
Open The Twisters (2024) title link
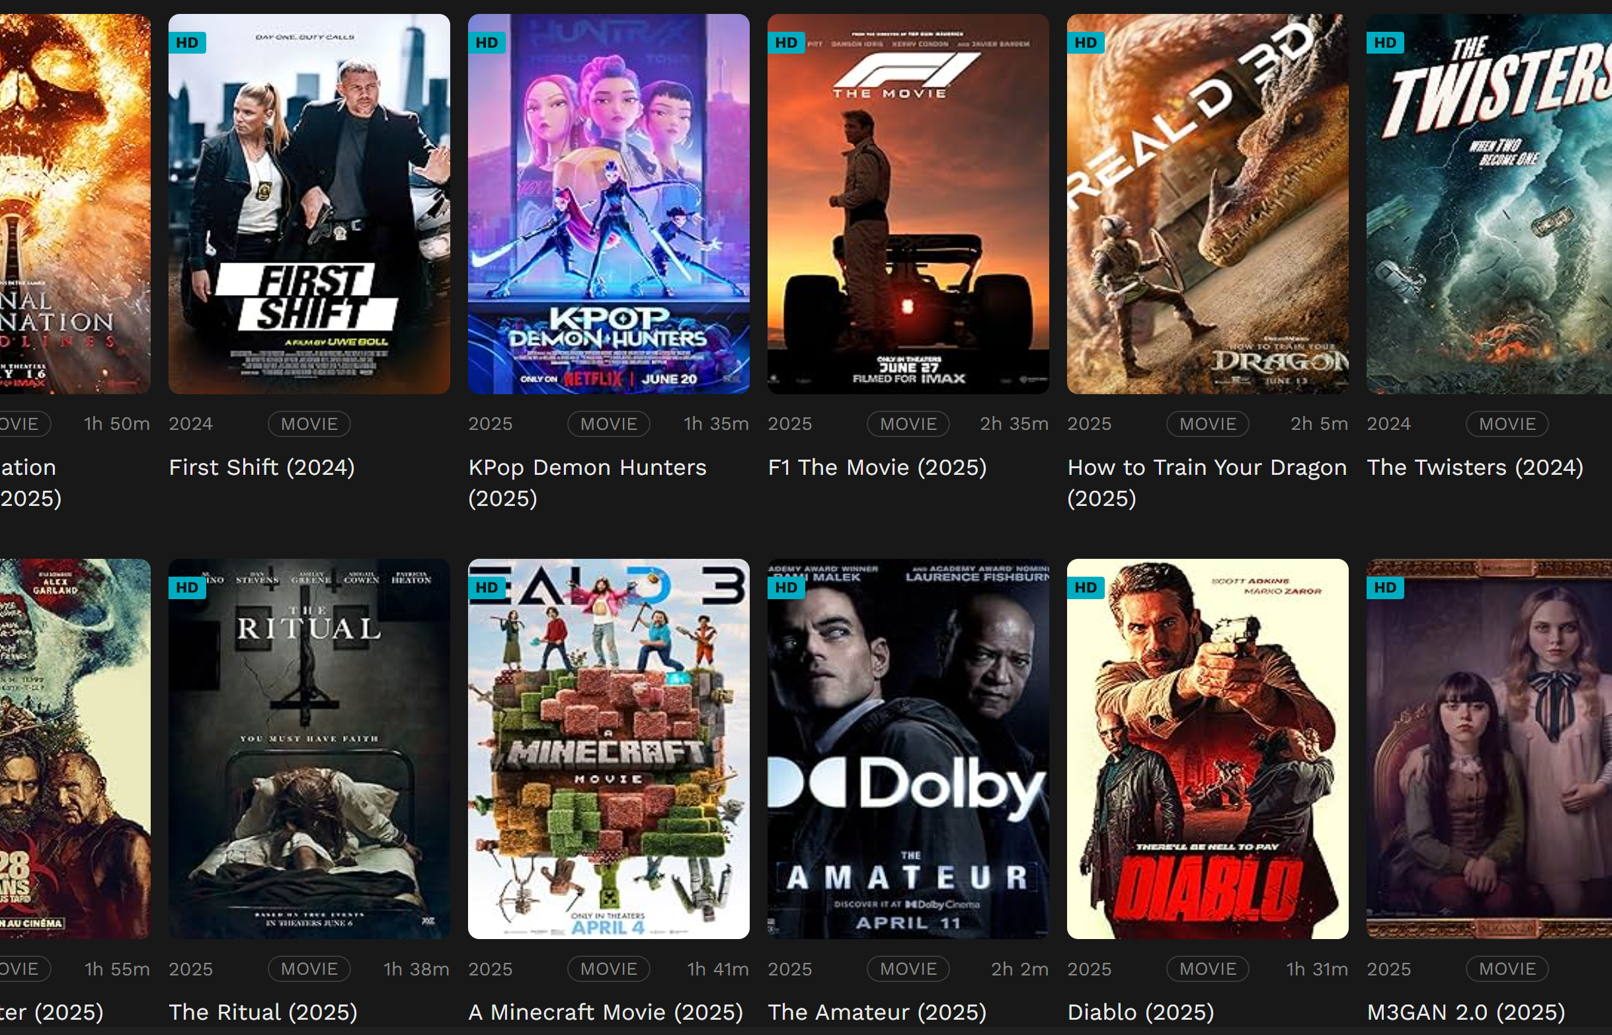coord(1475,467)
